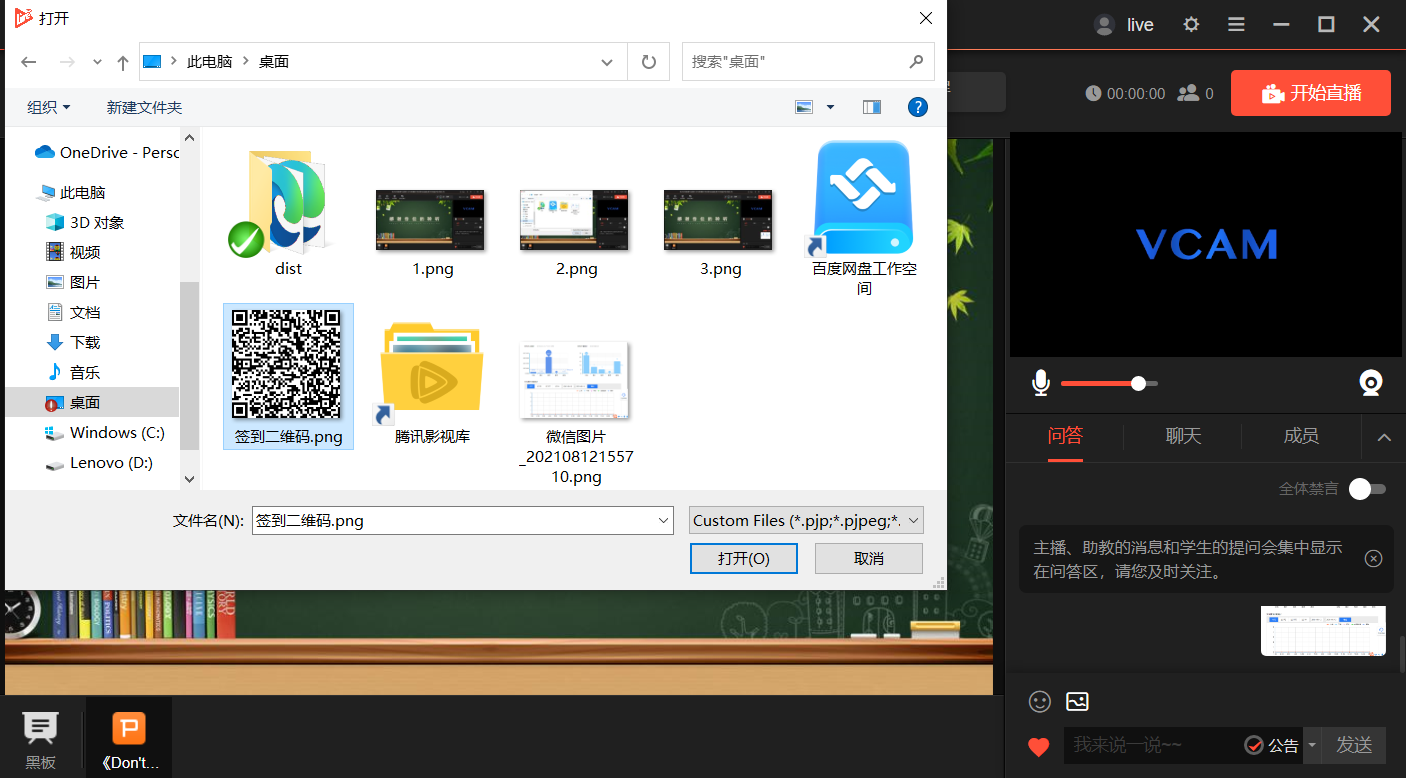1406x778 pixels.
Task: Select OneDrive in navigation tree
Action: (x=106, y=152)
